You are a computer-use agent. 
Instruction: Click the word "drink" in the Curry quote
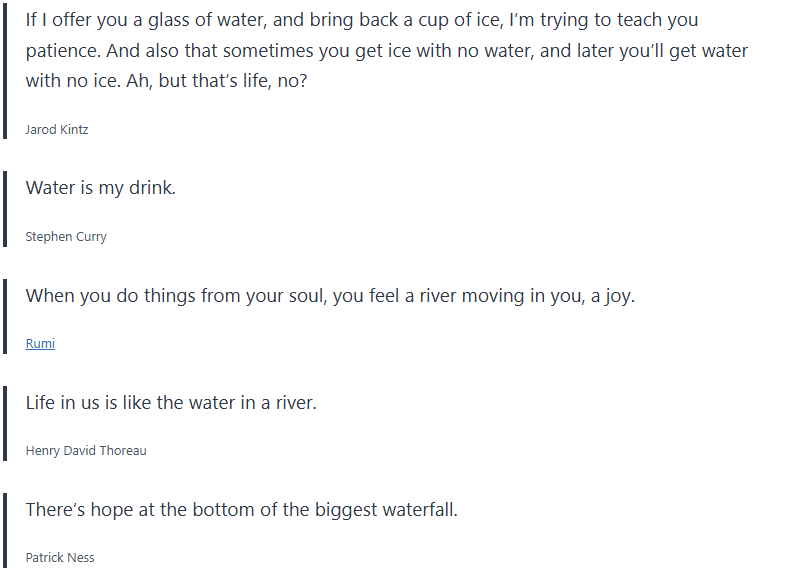tap(150, 187)
